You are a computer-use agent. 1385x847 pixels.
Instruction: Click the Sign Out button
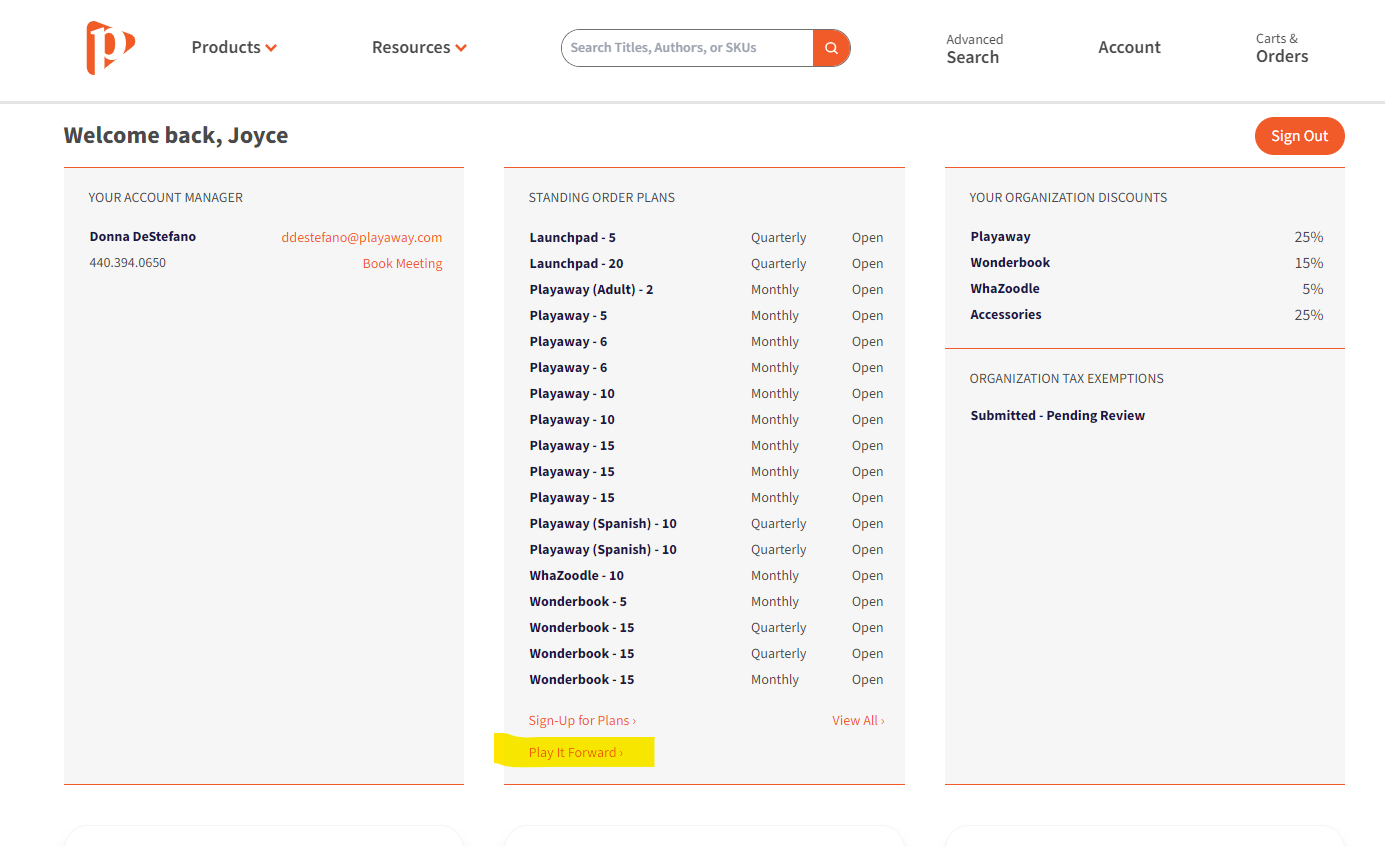1299,136
